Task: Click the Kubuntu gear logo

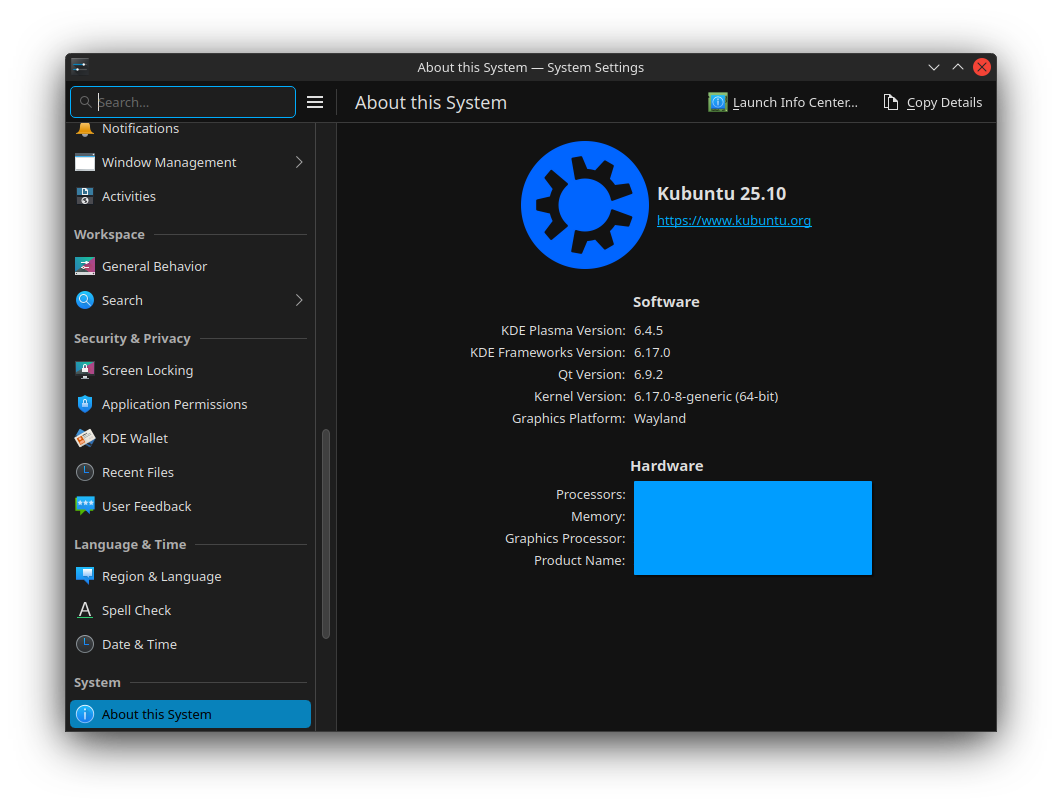Action: 585,205
